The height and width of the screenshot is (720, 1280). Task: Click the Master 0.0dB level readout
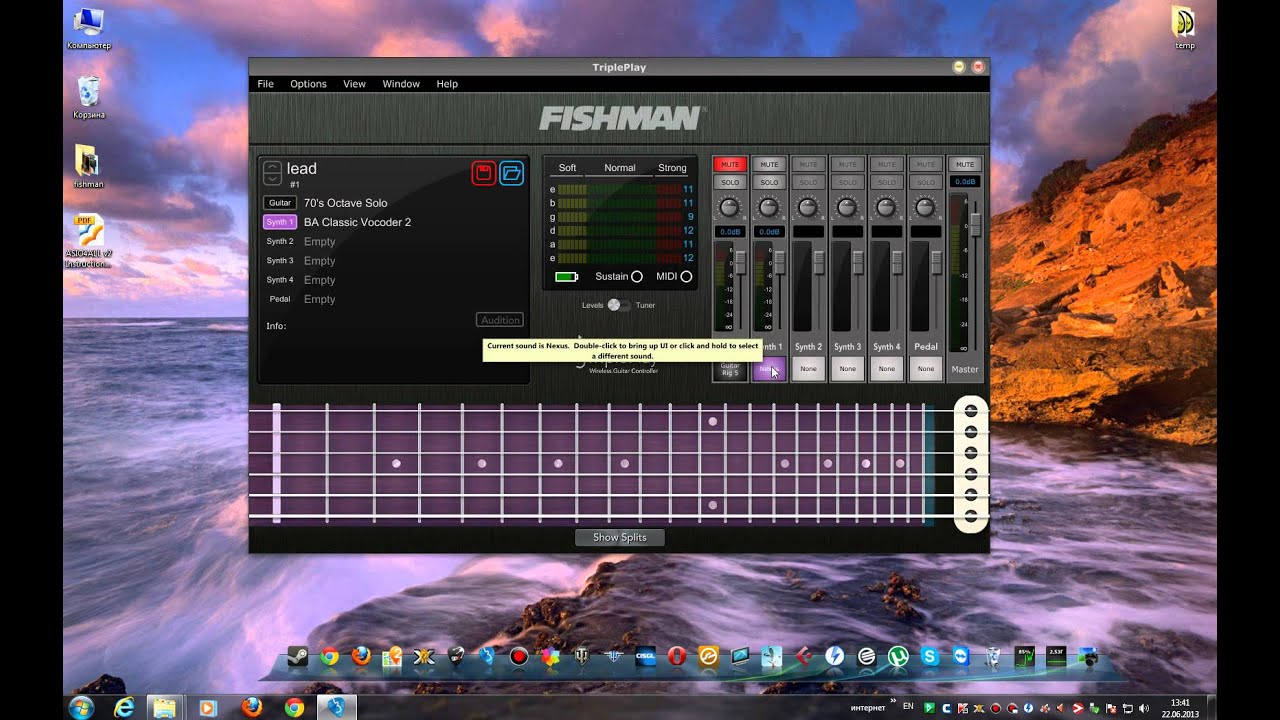[965, 182]
